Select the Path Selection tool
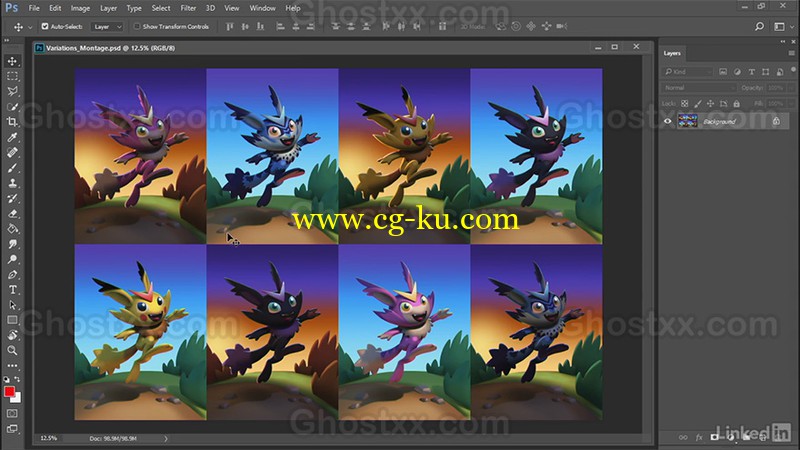 12,305
